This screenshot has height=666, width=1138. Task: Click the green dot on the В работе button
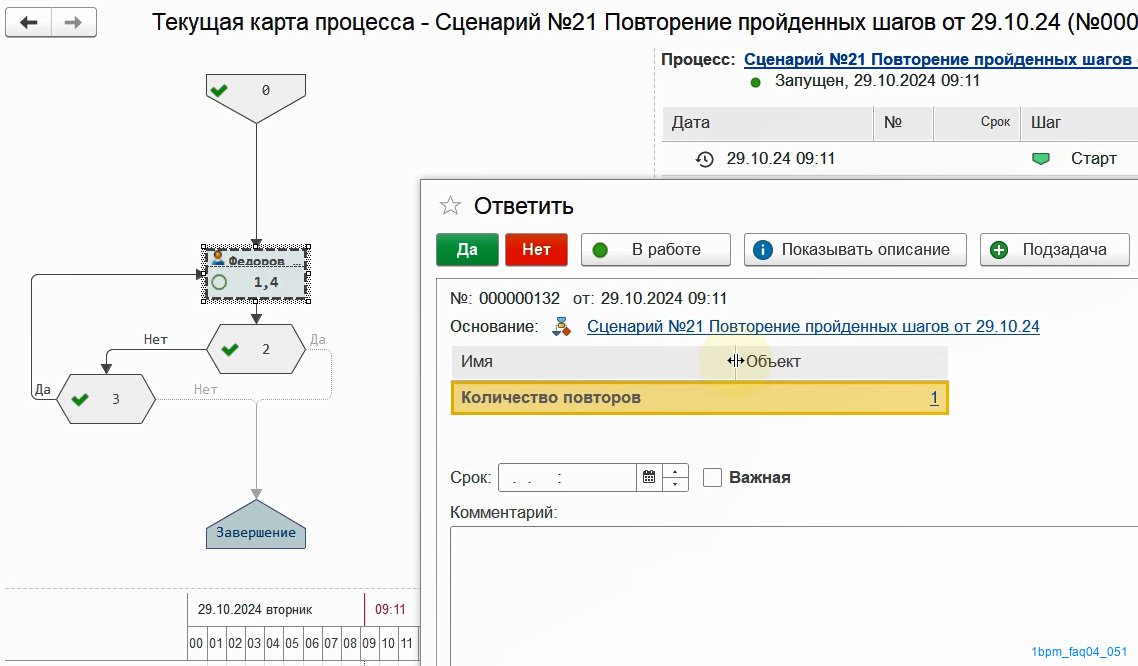[600, 250]
